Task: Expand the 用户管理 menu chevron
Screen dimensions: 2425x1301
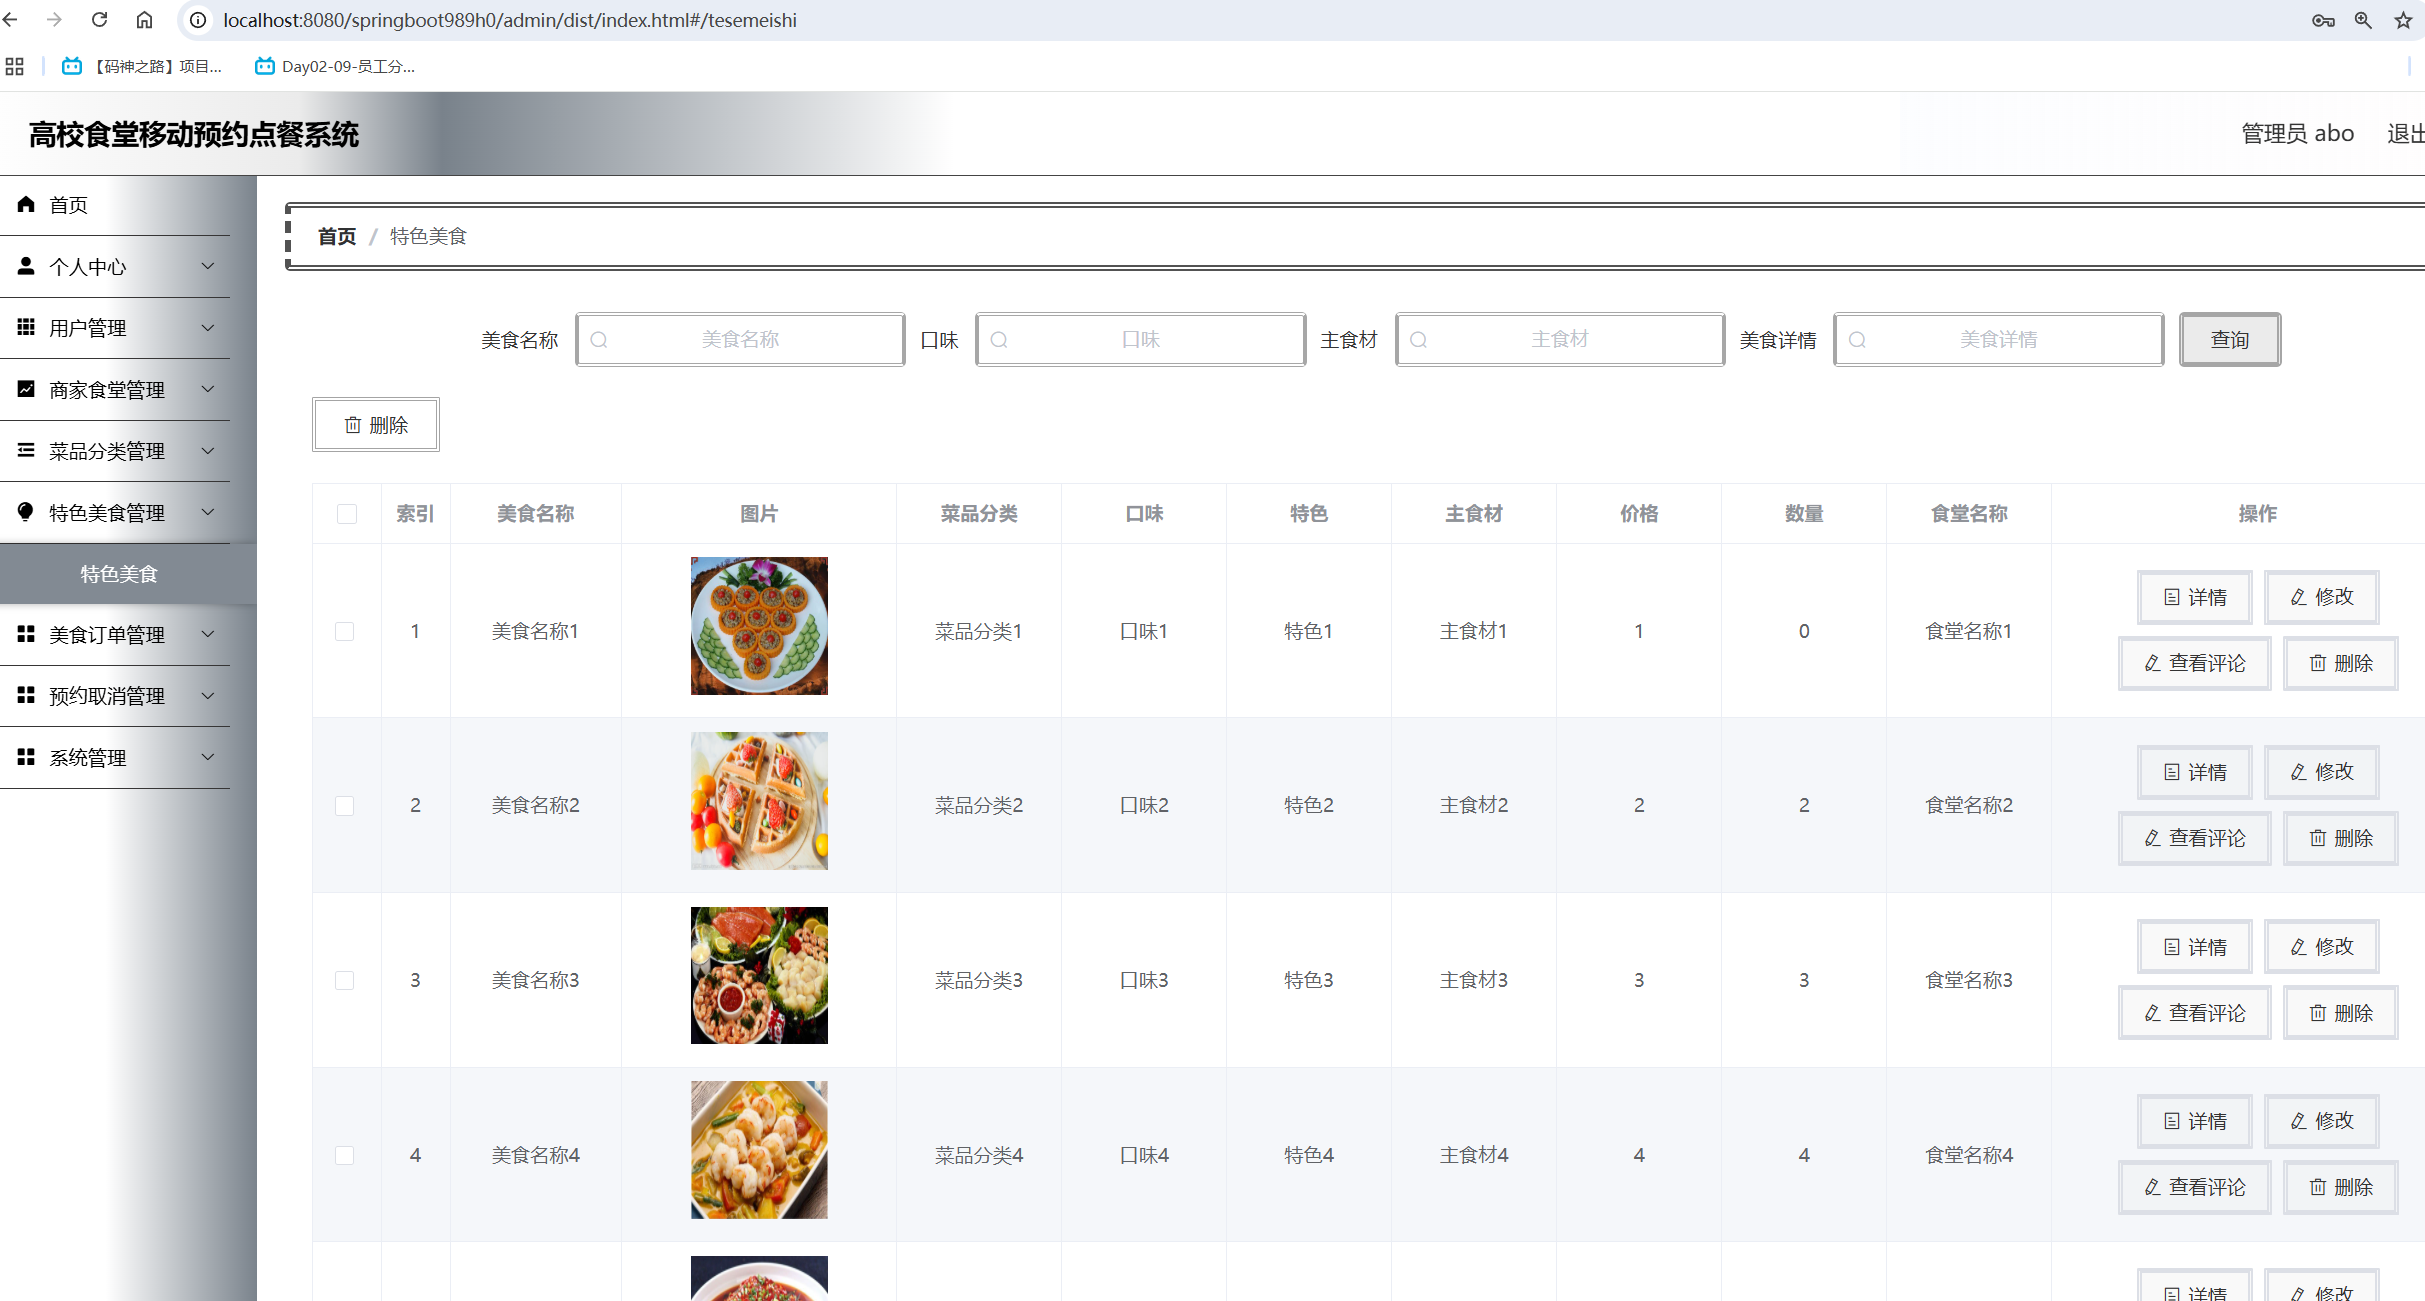Action: pos(208,327)
